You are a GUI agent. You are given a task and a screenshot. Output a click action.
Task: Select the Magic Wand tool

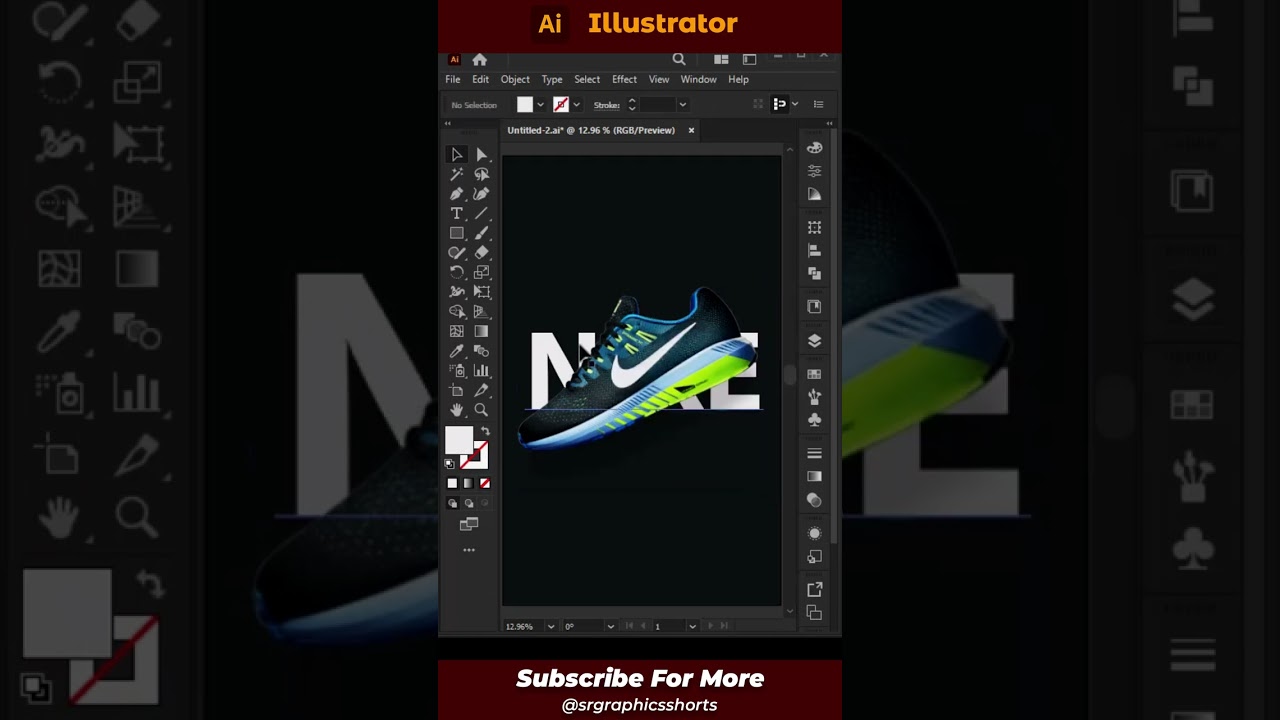tap(457, 174)
